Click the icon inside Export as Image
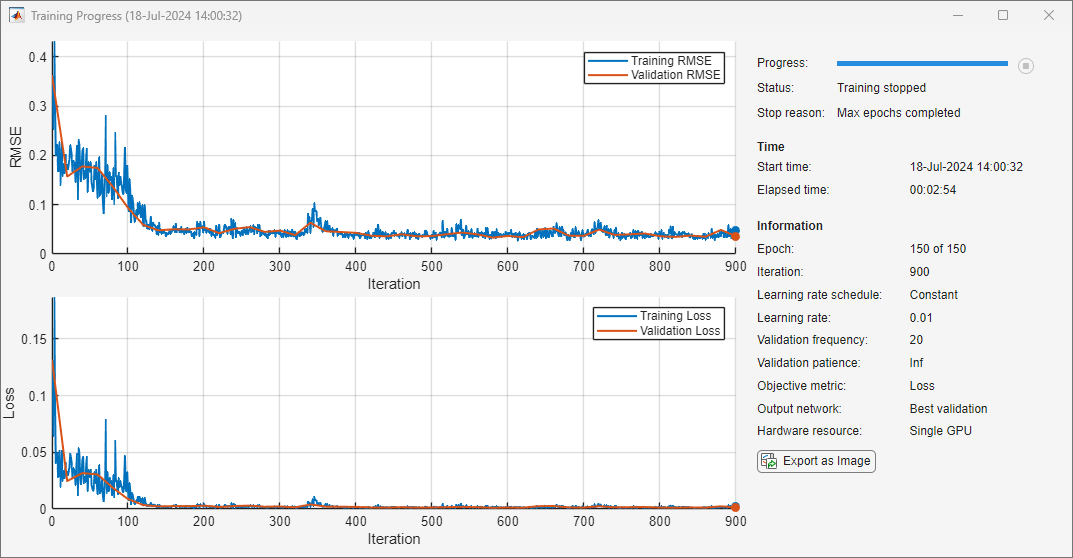Screen dimensions: 1073x558 [x=769, y=461]
